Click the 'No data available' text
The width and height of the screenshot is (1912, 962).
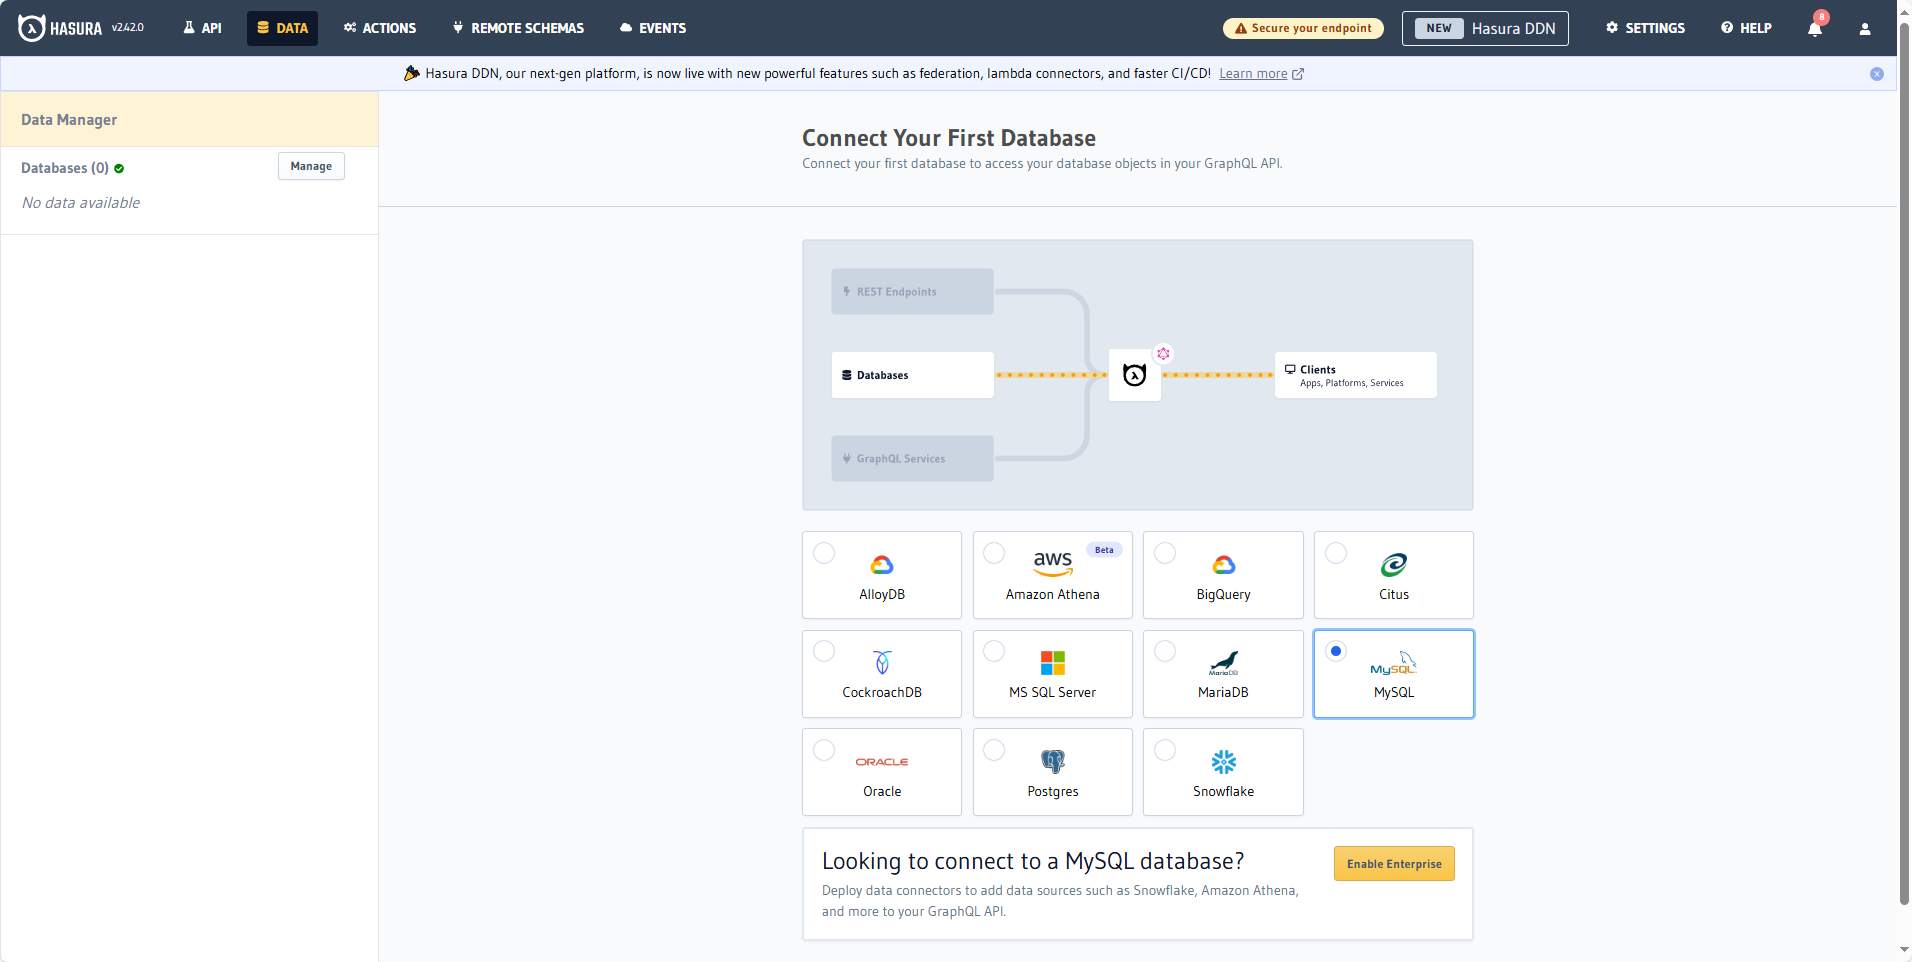[x=81, y=203]
